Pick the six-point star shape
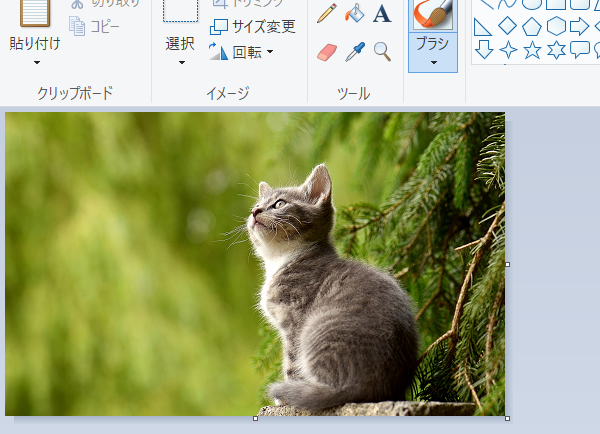The width and height of the screenshot is (600, 434). coord(556,50)
